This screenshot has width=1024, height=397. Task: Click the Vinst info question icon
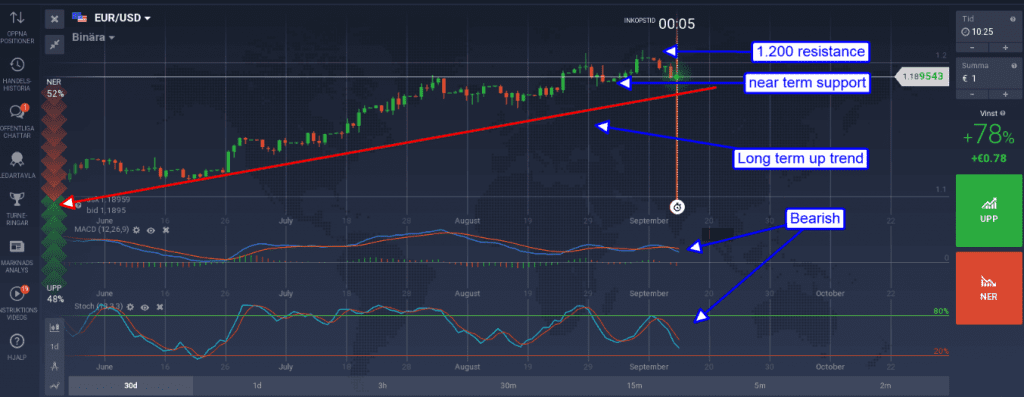pos(1003,113)
